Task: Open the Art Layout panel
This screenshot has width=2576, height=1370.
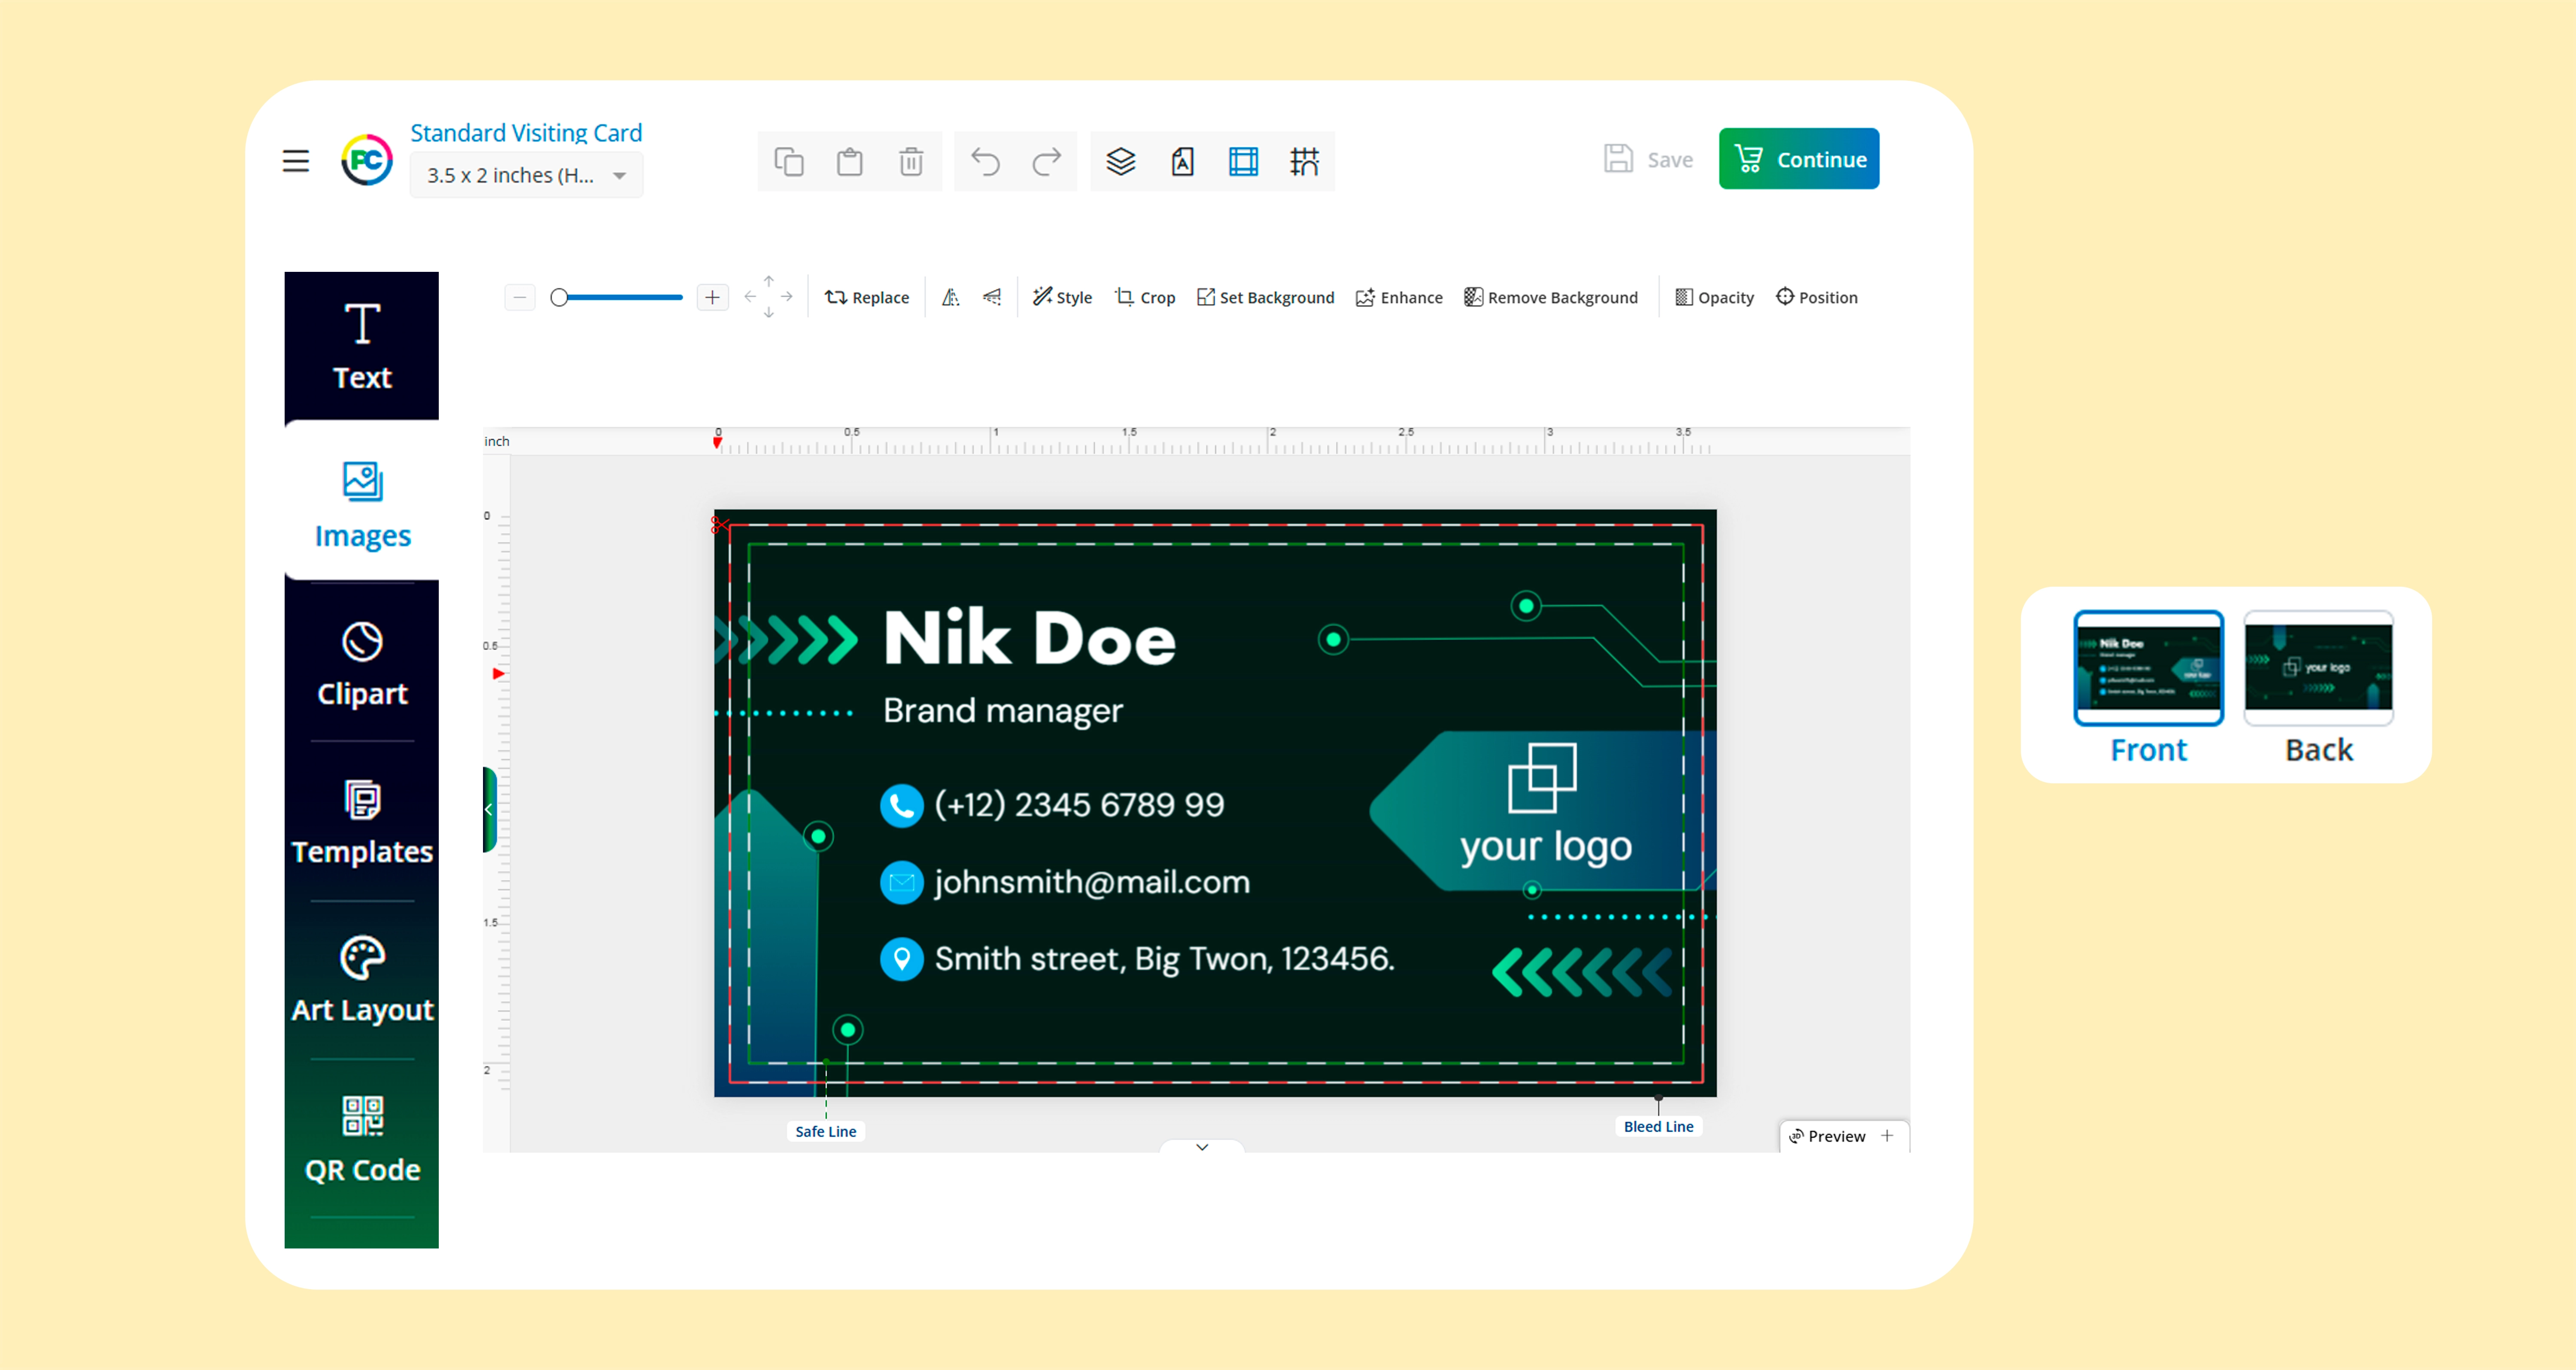Action: point(361,980)
